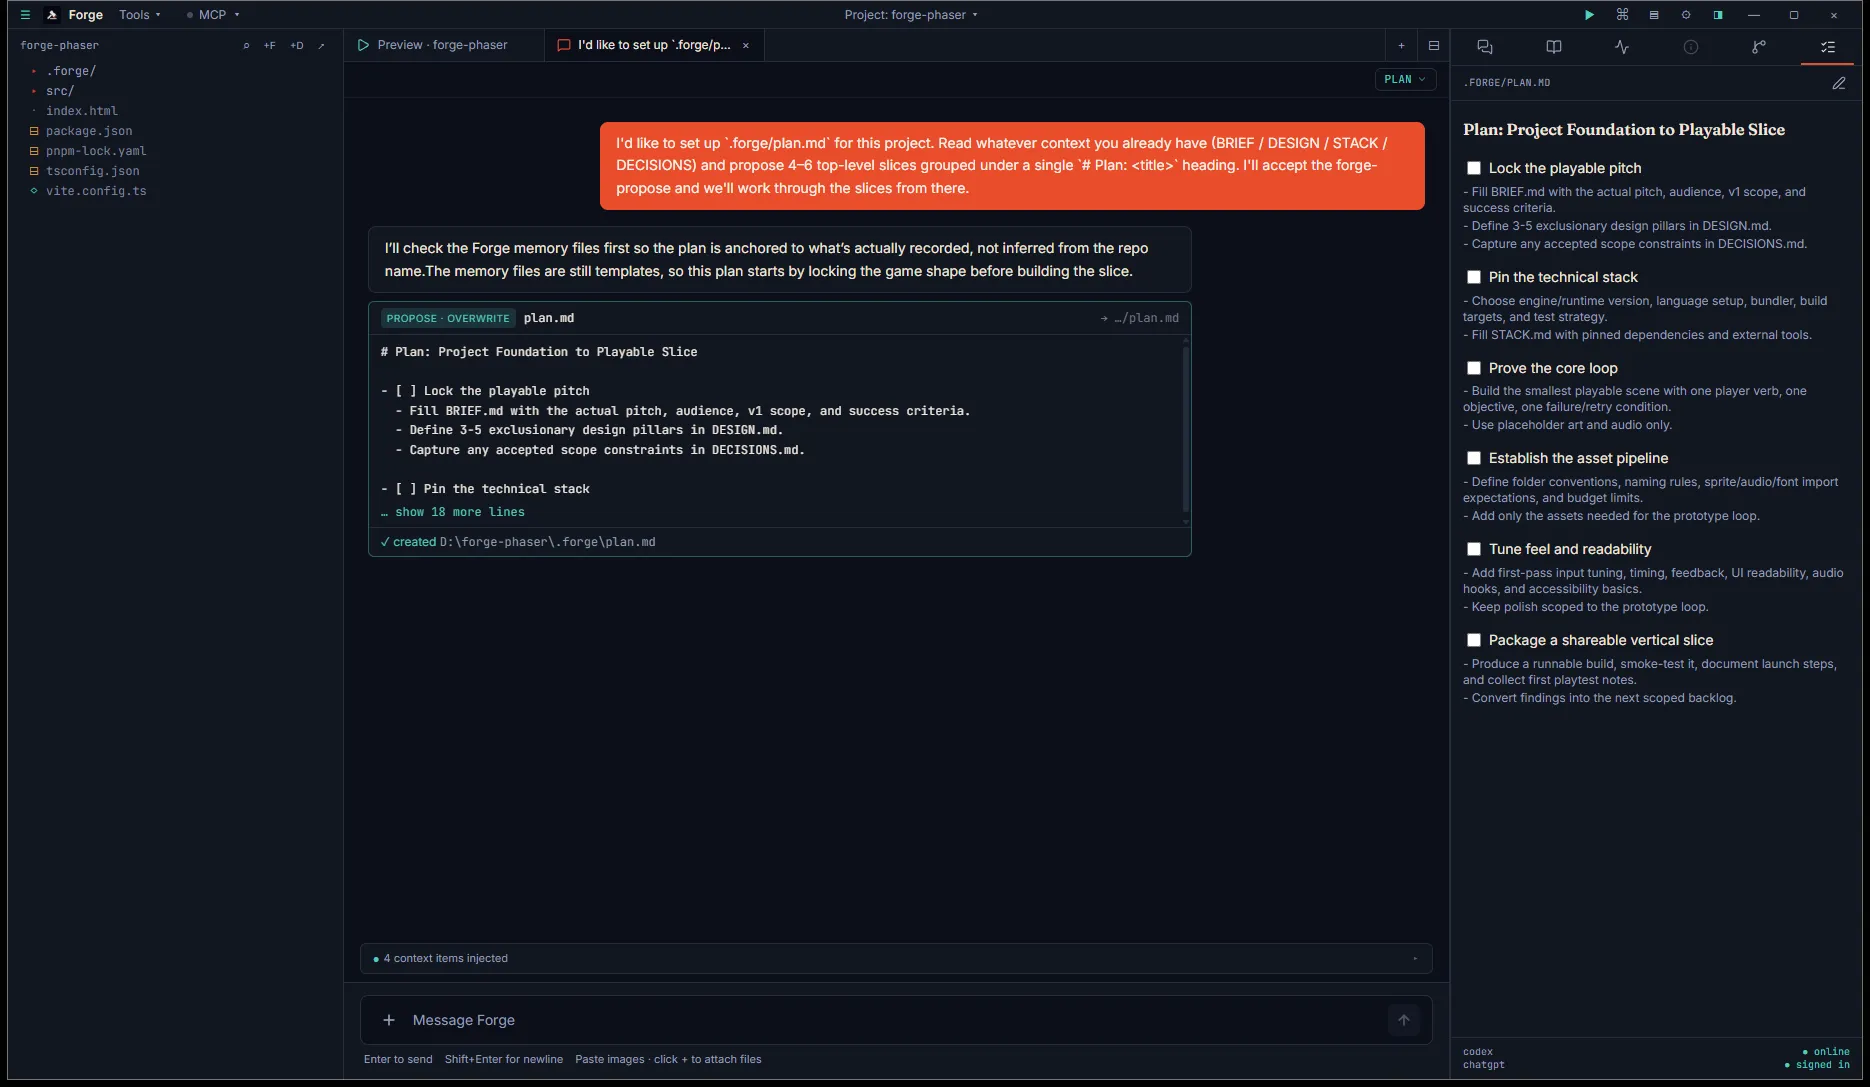Add a new tab with the plus icon
The image size is (1870, 1087).
(x=1401, y=45)
